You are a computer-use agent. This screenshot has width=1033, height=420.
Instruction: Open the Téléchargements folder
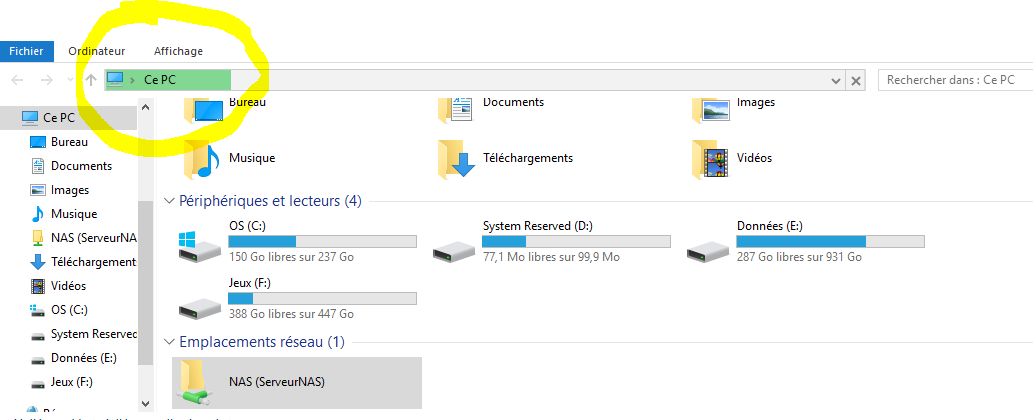pyautogui.click(x=455, y=158)
